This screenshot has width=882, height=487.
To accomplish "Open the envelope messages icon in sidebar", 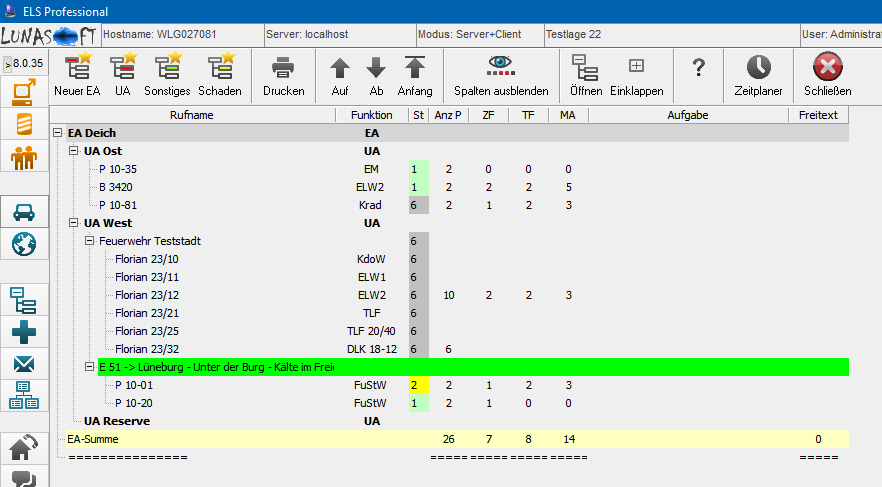I will [x=24, y=365].
